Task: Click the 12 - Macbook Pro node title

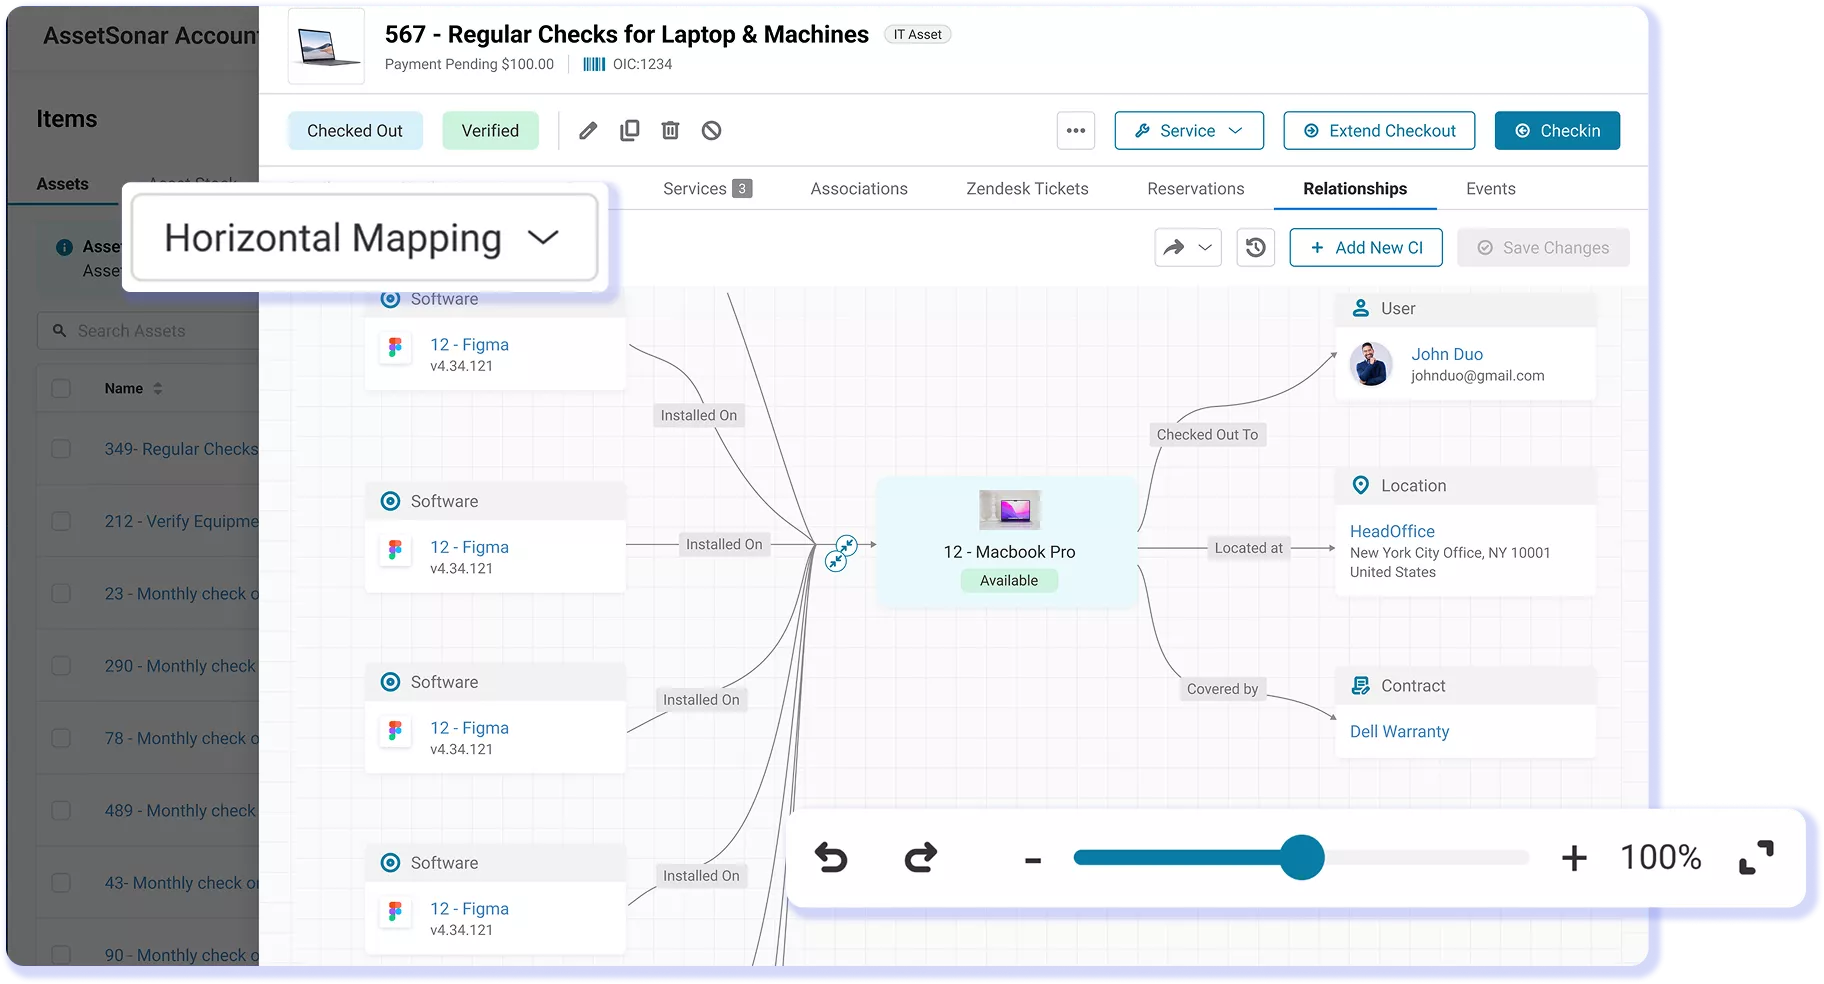Action: (1009, 552)
